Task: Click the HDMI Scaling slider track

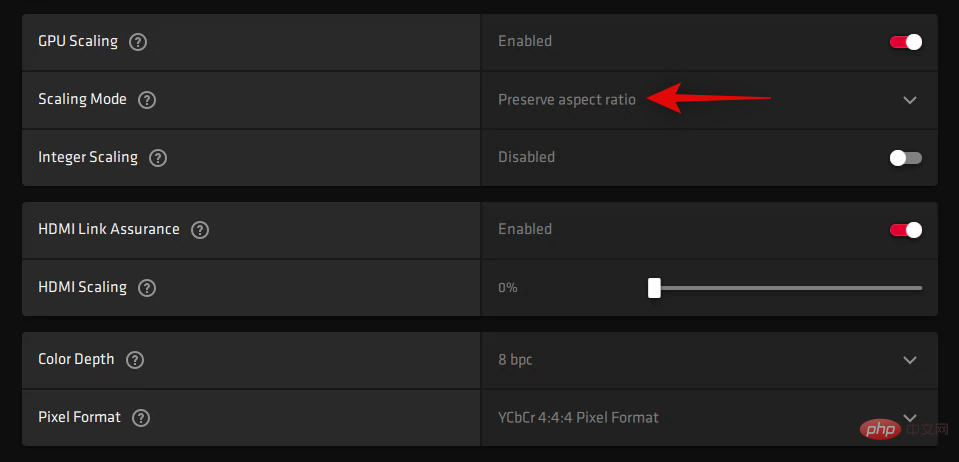Action: (790, 288)
